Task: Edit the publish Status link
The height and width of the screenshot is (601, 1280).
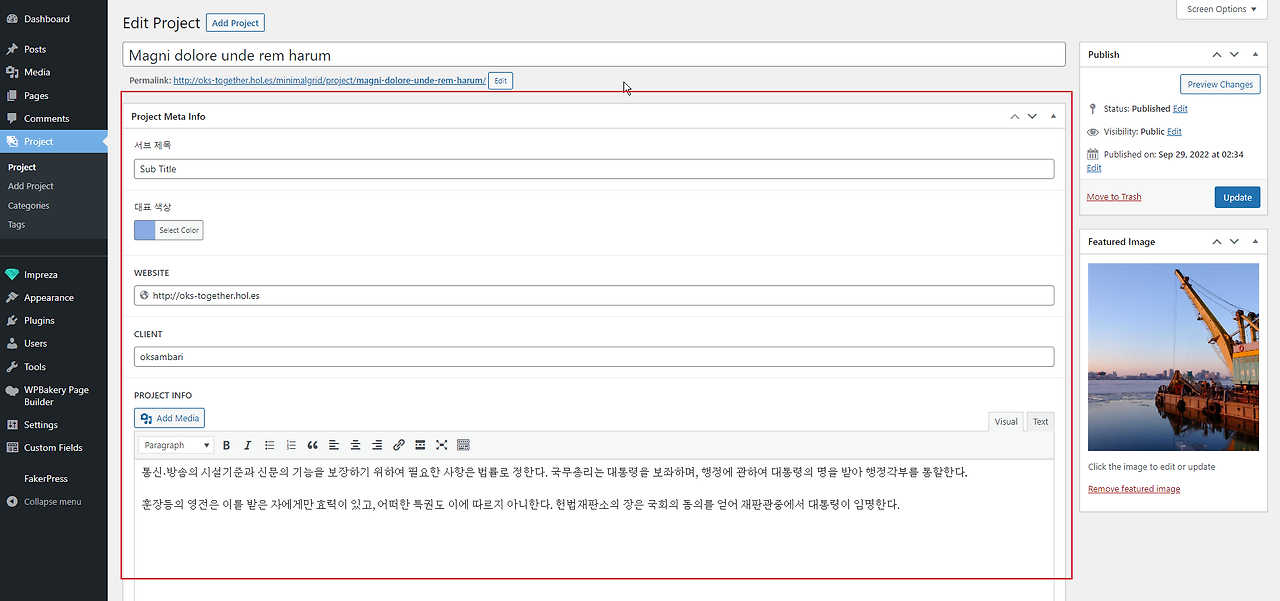Action: [1180, 109]
